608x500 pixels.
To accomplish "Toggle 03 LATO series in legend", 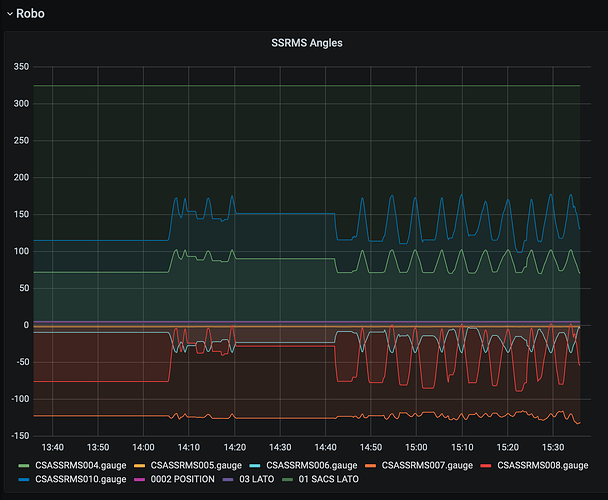I will pos(257,479).
